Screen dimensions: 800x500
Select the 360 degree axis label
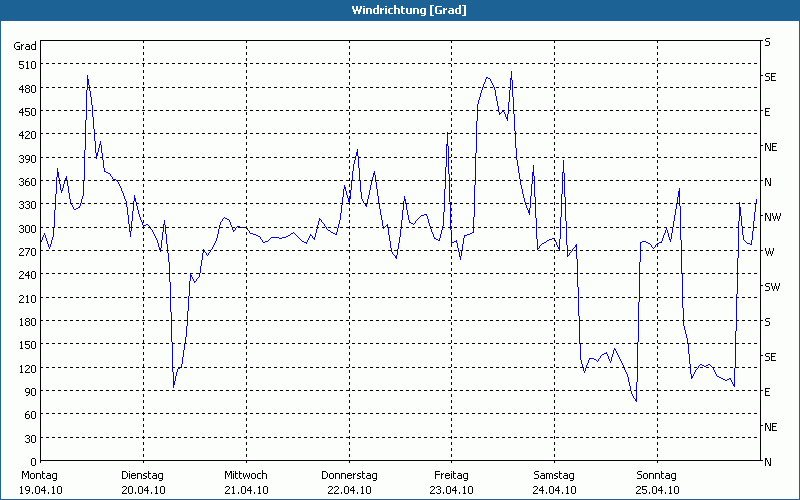click(28, 182)
